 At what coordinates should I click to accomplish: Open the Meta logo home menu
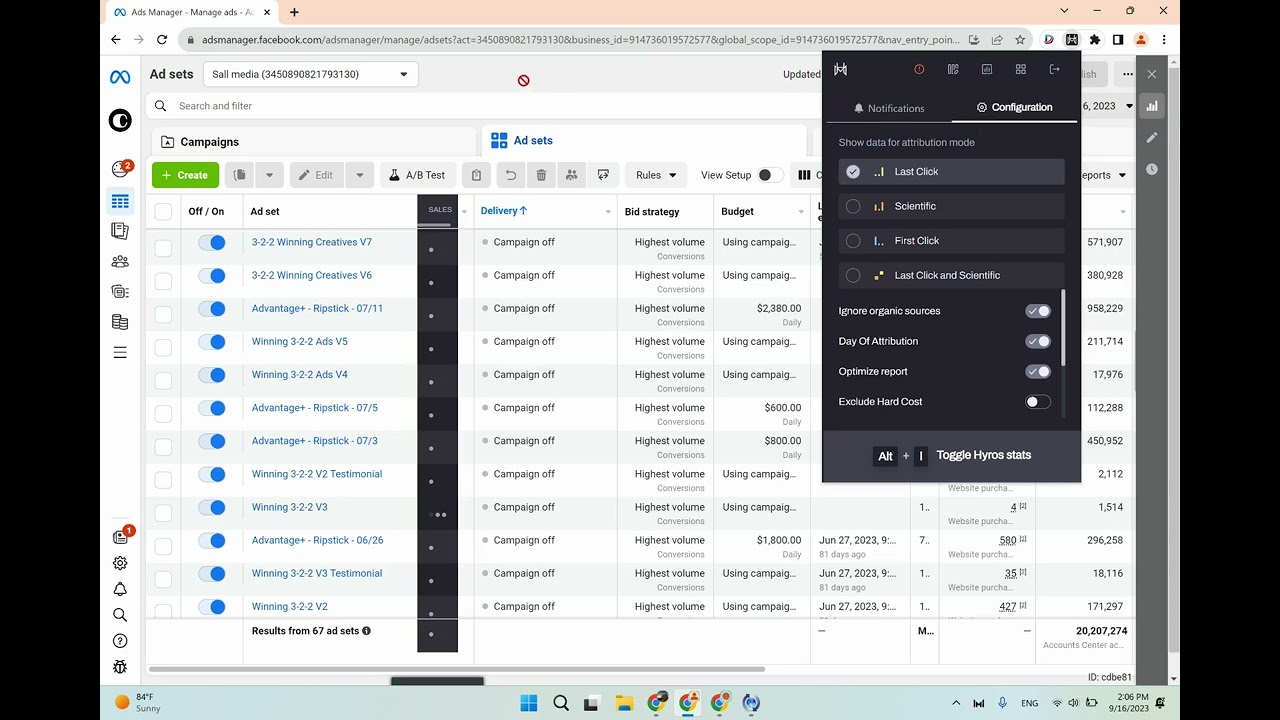tap(120, 77)
